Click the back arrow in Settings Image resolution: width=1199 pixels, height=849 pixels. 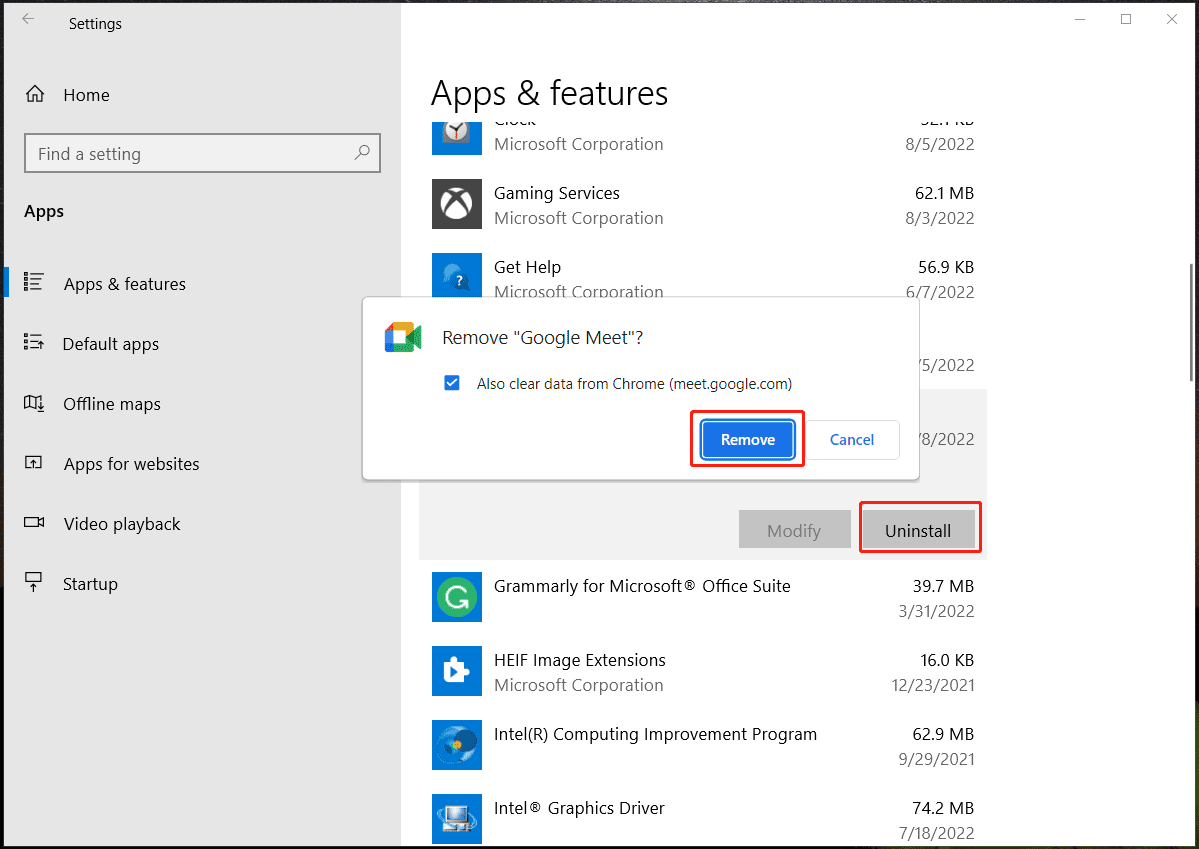click(x=28, y=19)
